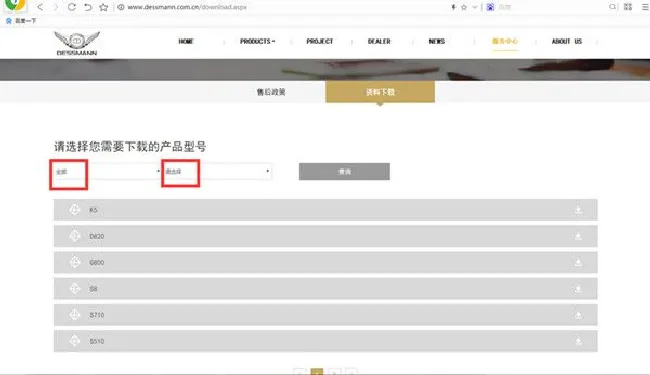Open the browser hamburger menu icon
The width and height of the screenshot is (650, 375).
tap(645, 7)
